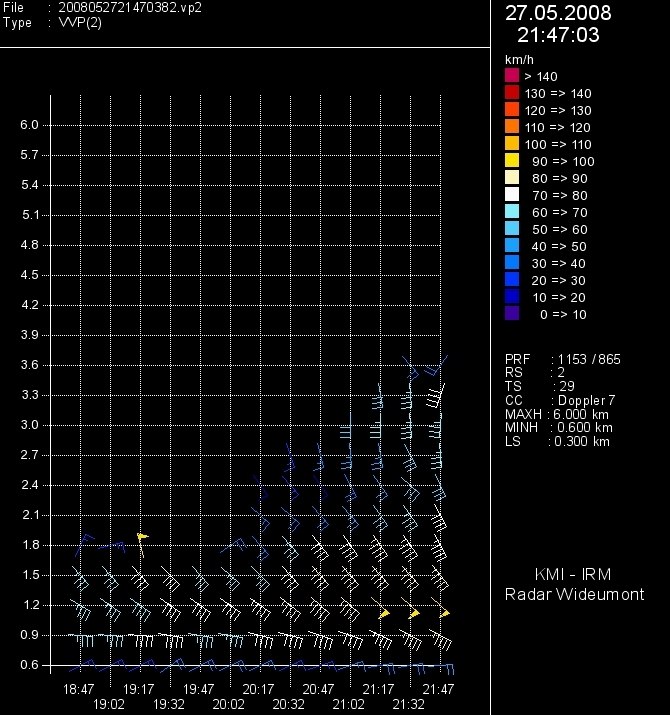Click the KMI - IRM label
670x715 pixels.
(573, 575)
